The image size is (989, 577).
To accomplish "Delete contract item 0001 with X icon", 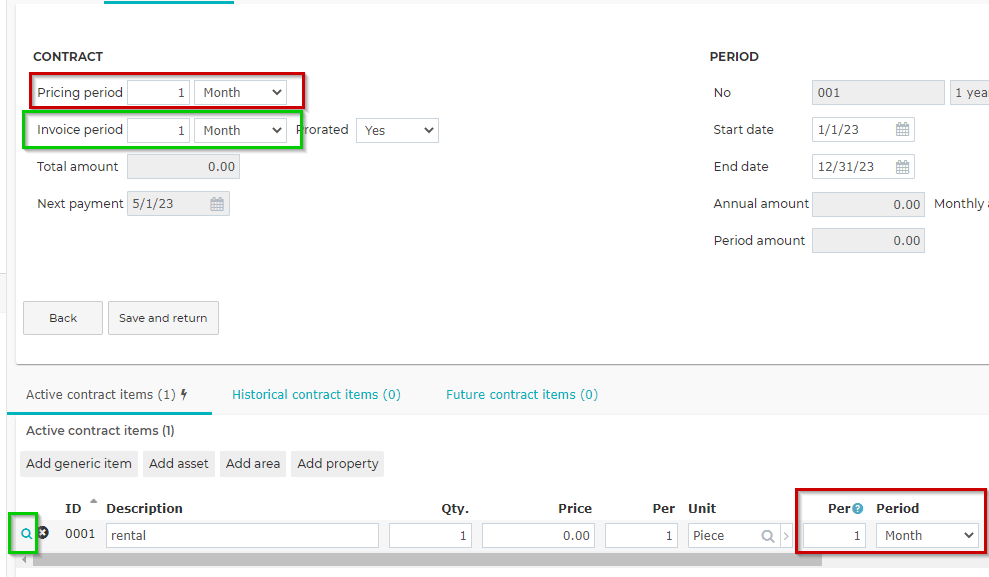I will [43, 533].
